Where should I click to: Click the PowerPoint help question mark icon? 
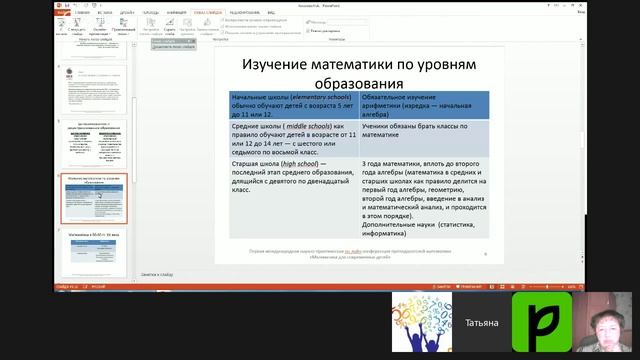(x=548, y=5)
